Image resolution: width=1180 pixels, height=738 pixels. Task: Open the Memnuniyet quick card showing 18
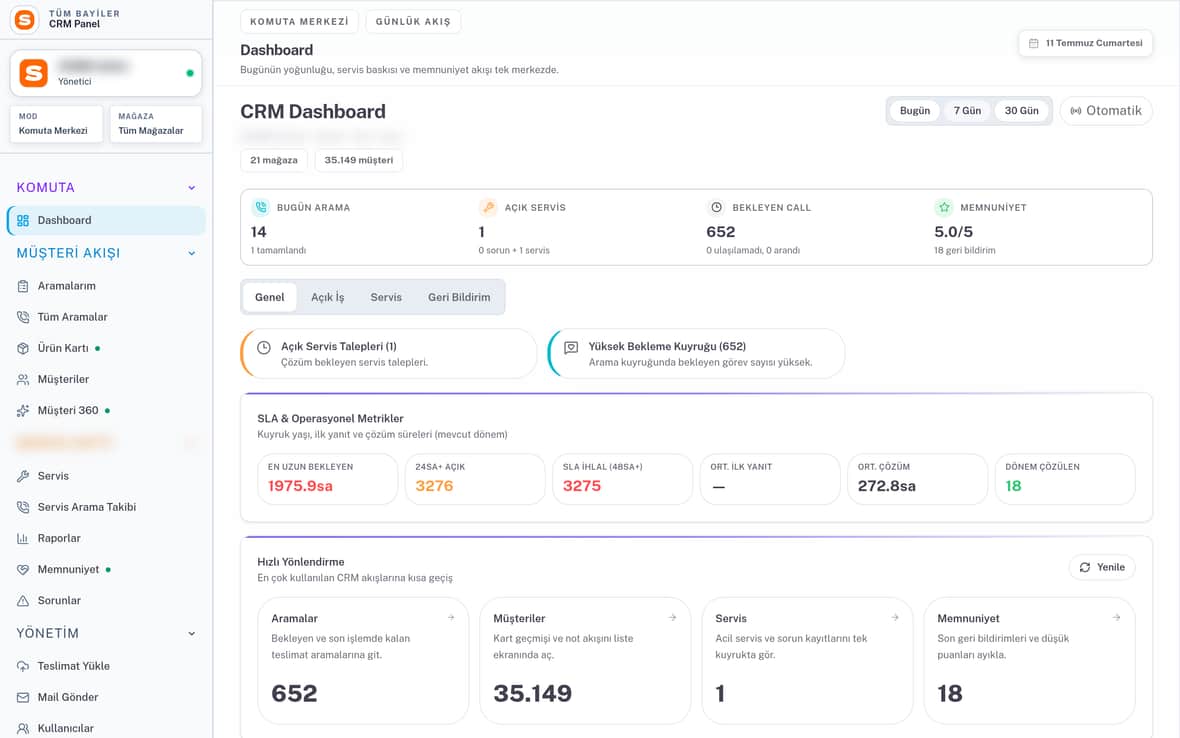[x=1029, y=661]
